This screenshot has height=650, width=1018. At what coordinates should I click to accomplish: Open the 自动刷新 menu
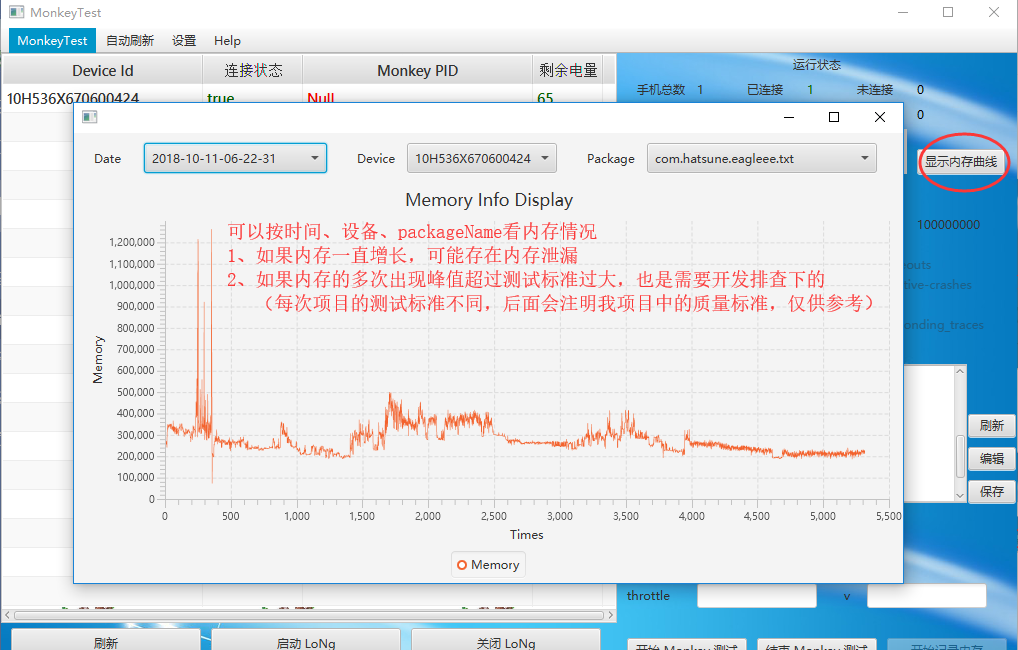[x=130, y=40]
